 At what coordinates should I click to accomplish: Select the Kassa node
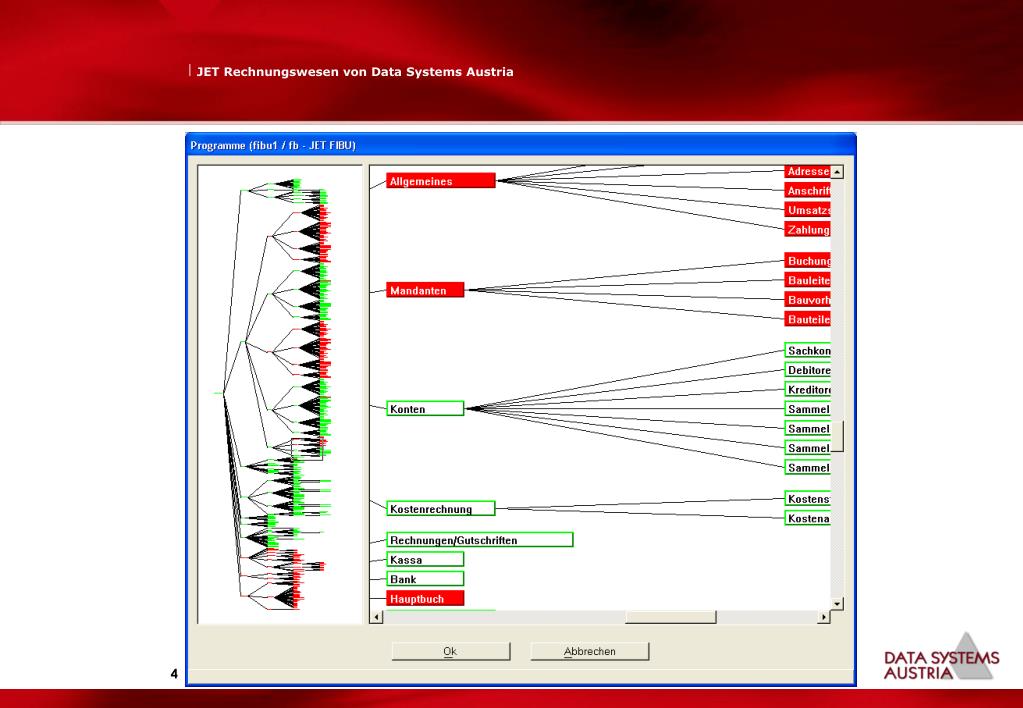(x=425, y=559)
